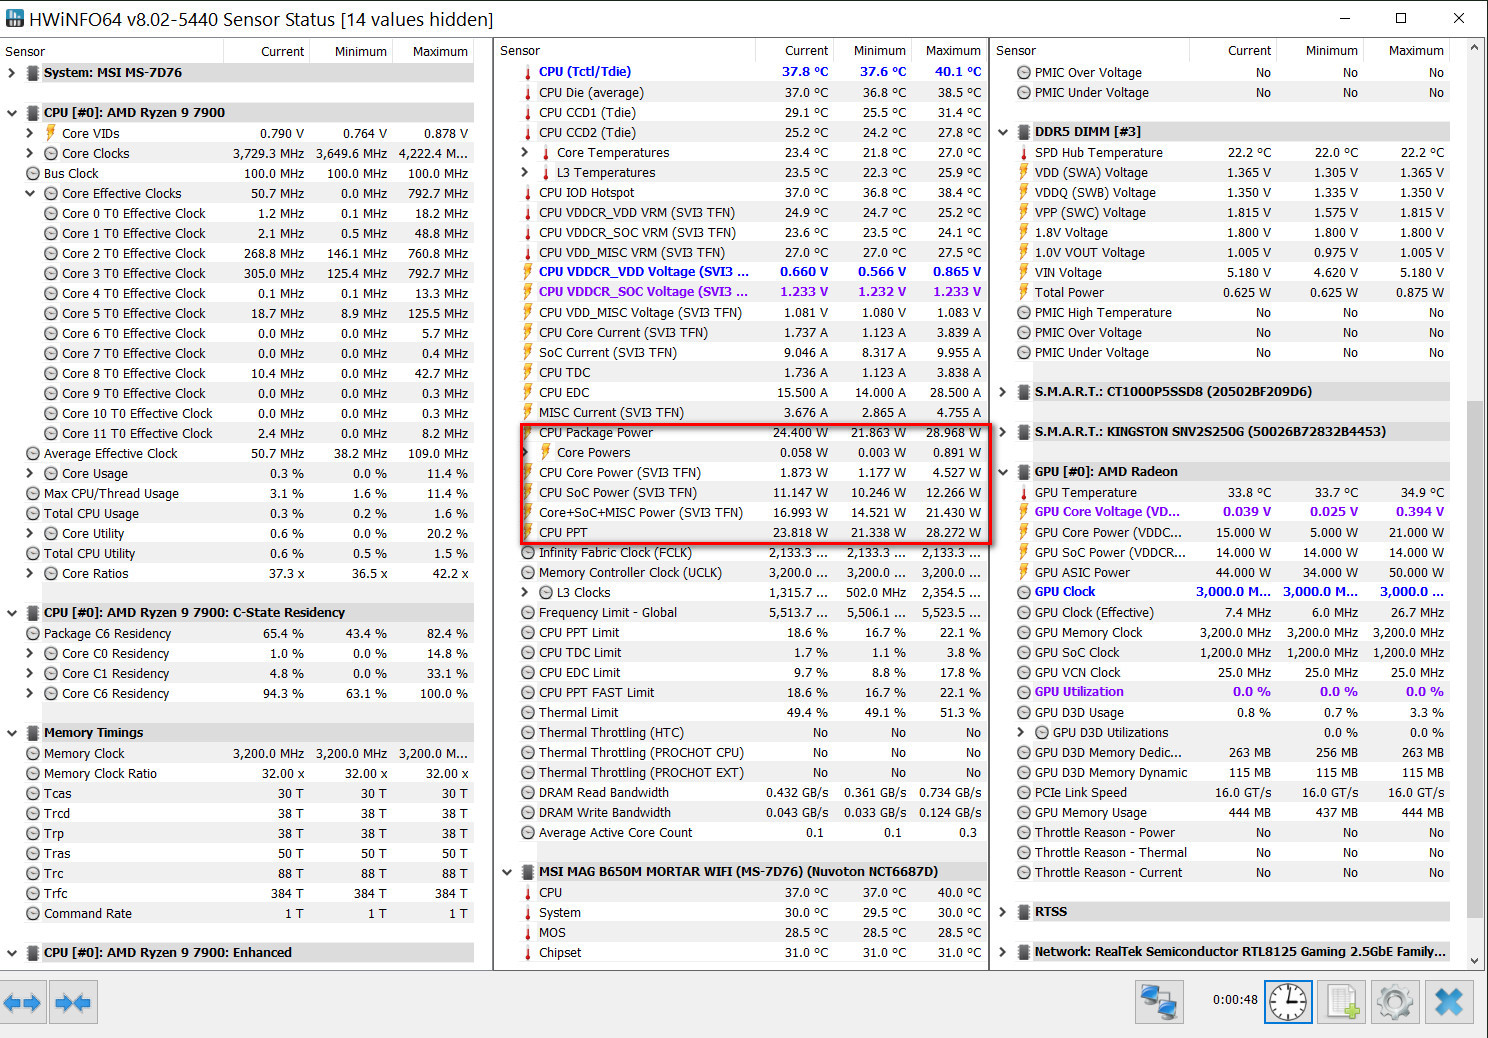This screenshot has height=1038, width=1488.
Task: Collapse the Memory Timings group
Action: [x=11, y=733]
